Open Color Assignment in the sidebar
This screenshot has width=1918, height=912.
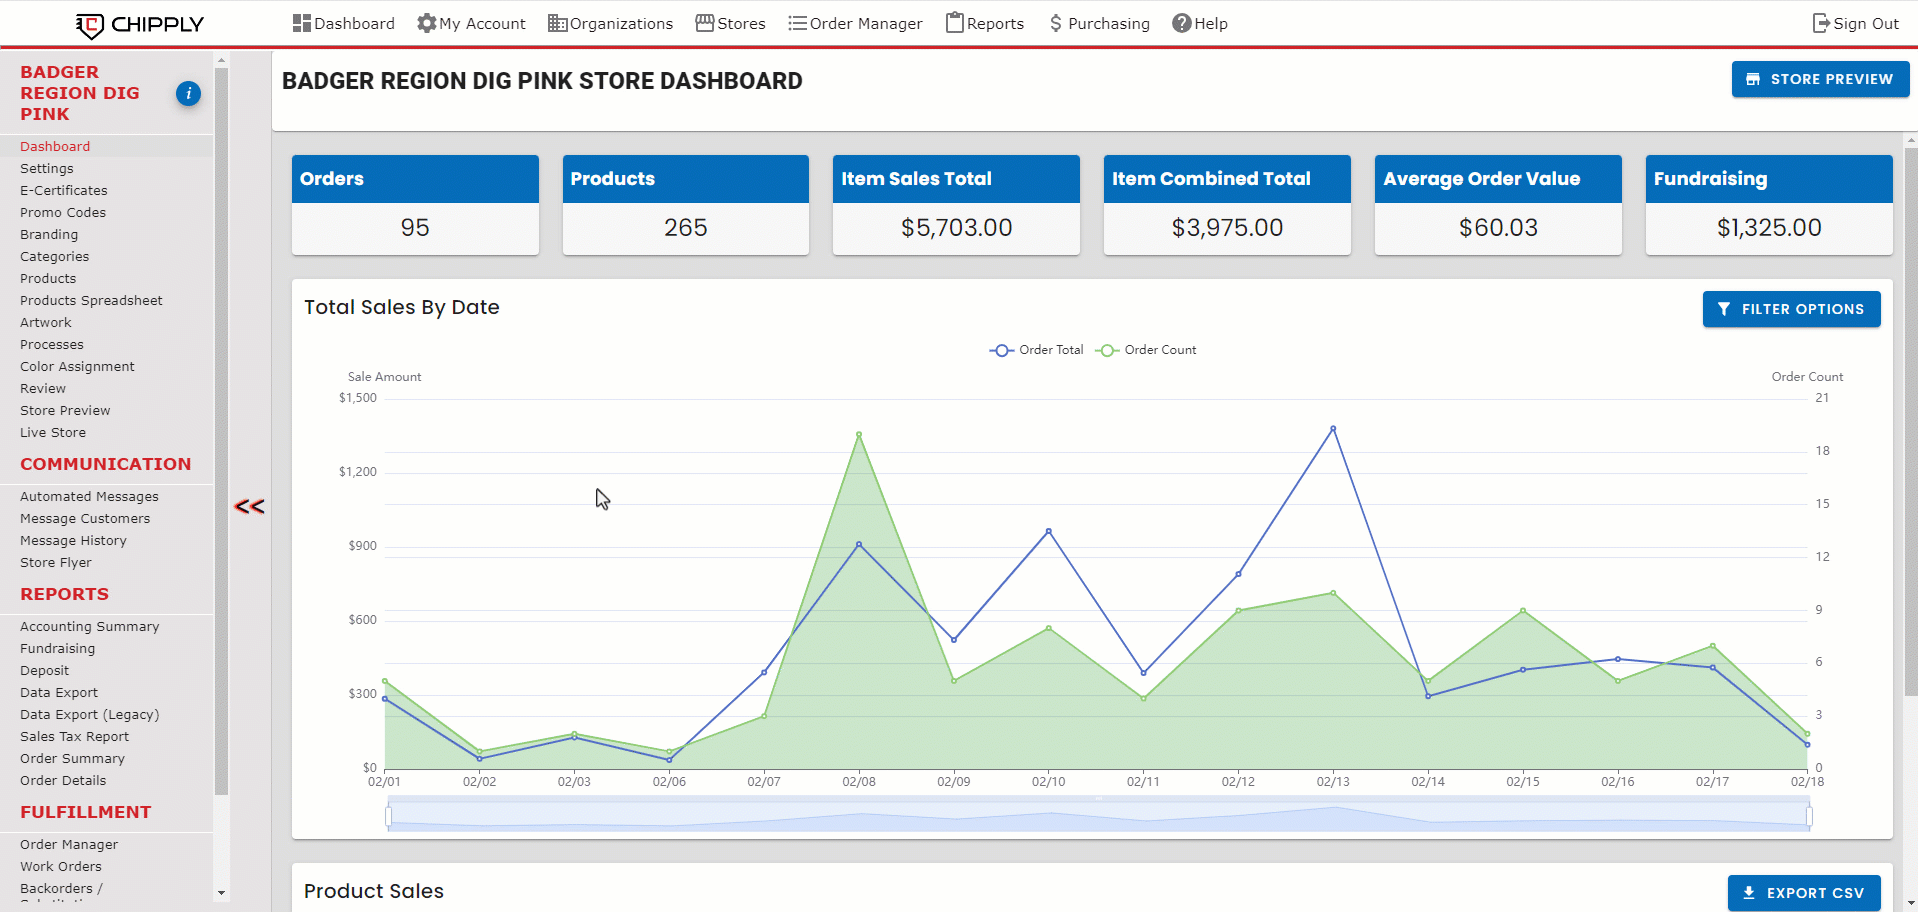[x=77, y=366]
